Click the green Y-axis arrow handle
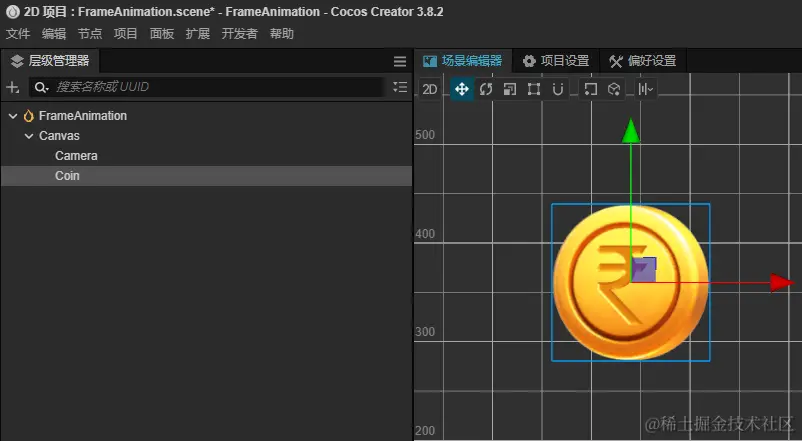The image size is (802, 441). click(x=631, y=130)
